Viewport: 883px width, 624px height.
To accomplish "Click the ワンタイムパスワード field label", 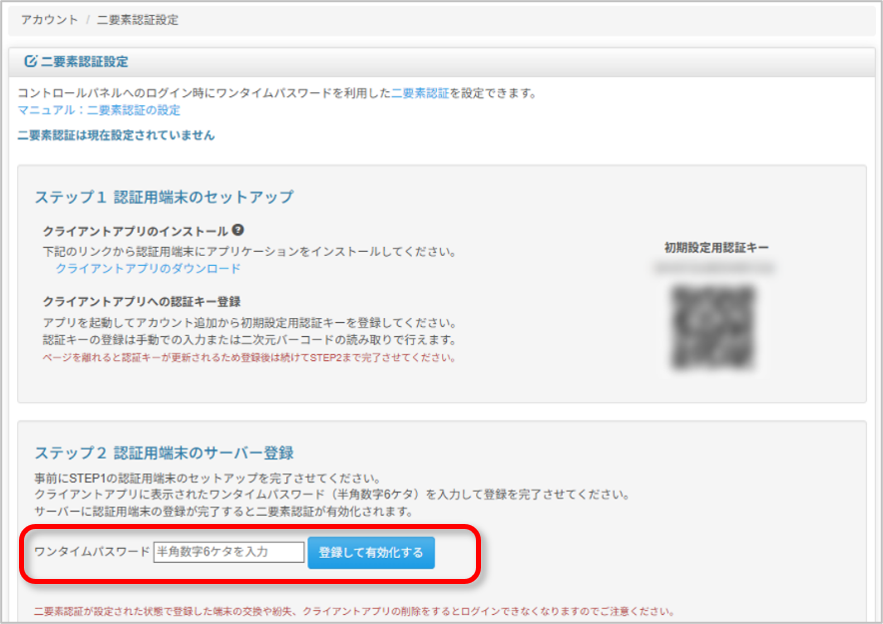I will coord(92,551).
